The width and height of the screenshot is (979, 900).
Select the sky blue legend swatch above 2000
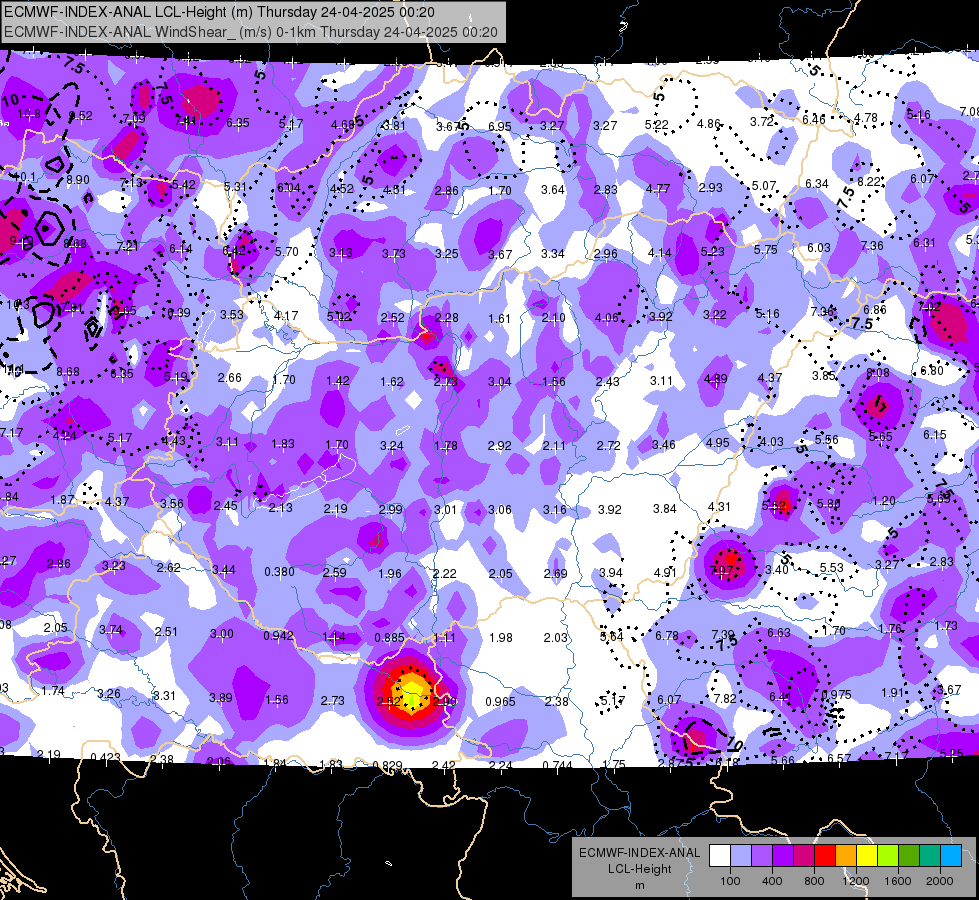[951, 856]
